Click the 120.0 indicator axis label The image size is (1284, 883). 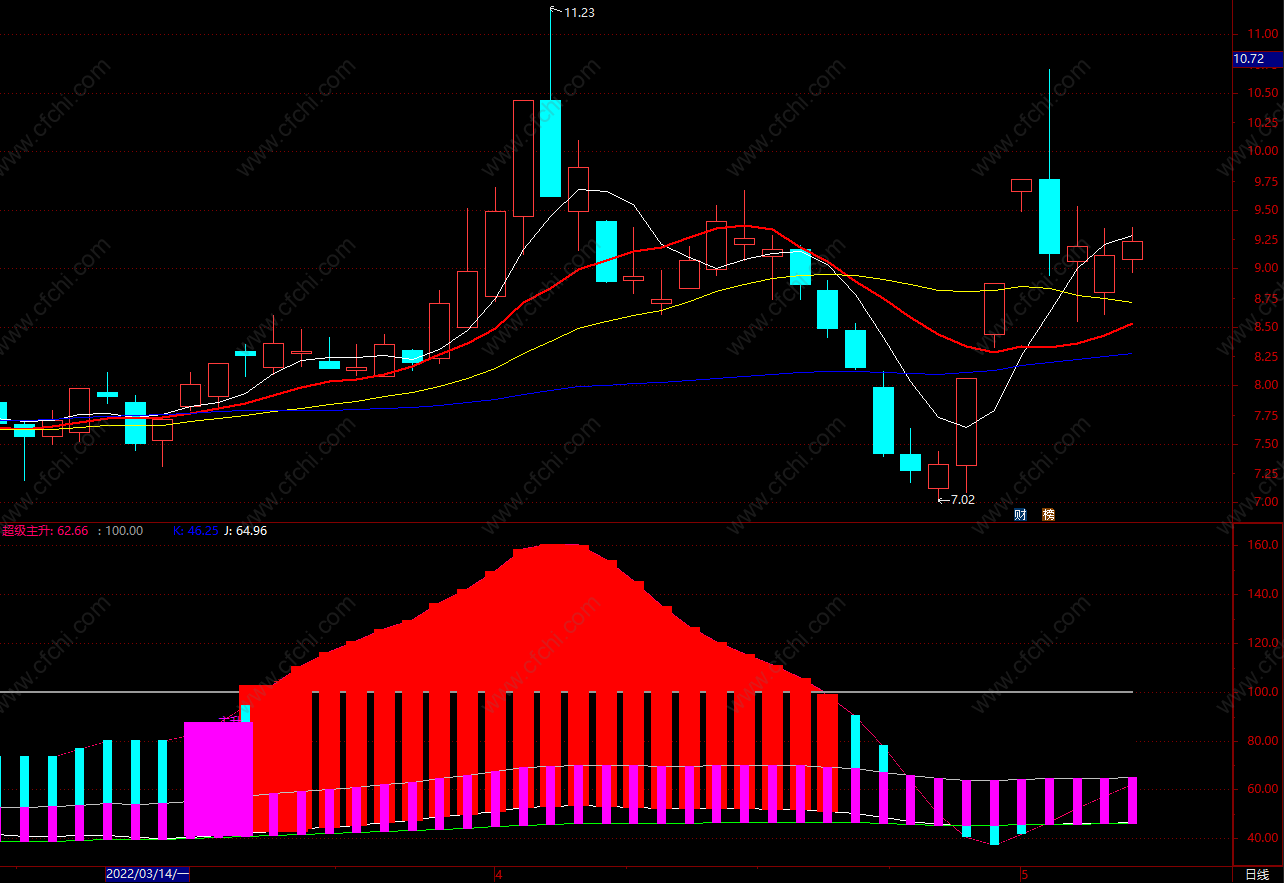tap(1264, 644)
